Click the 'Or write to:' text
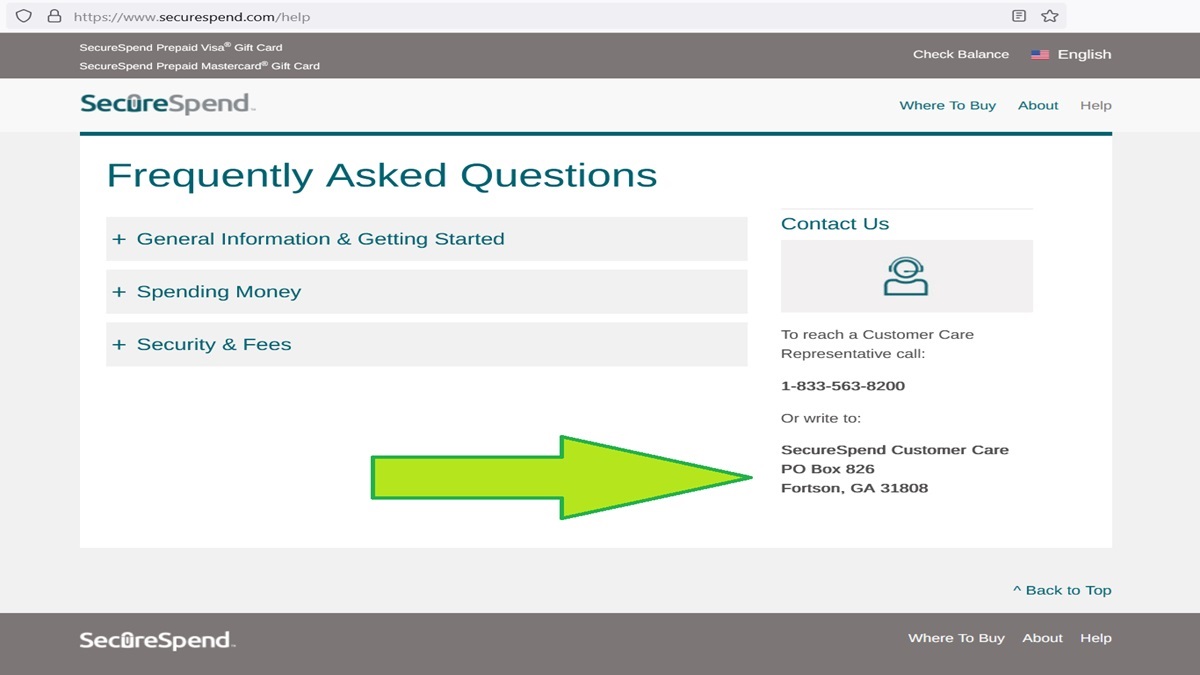The height and width of the screenshot is (675, 1200). point(821,418)
